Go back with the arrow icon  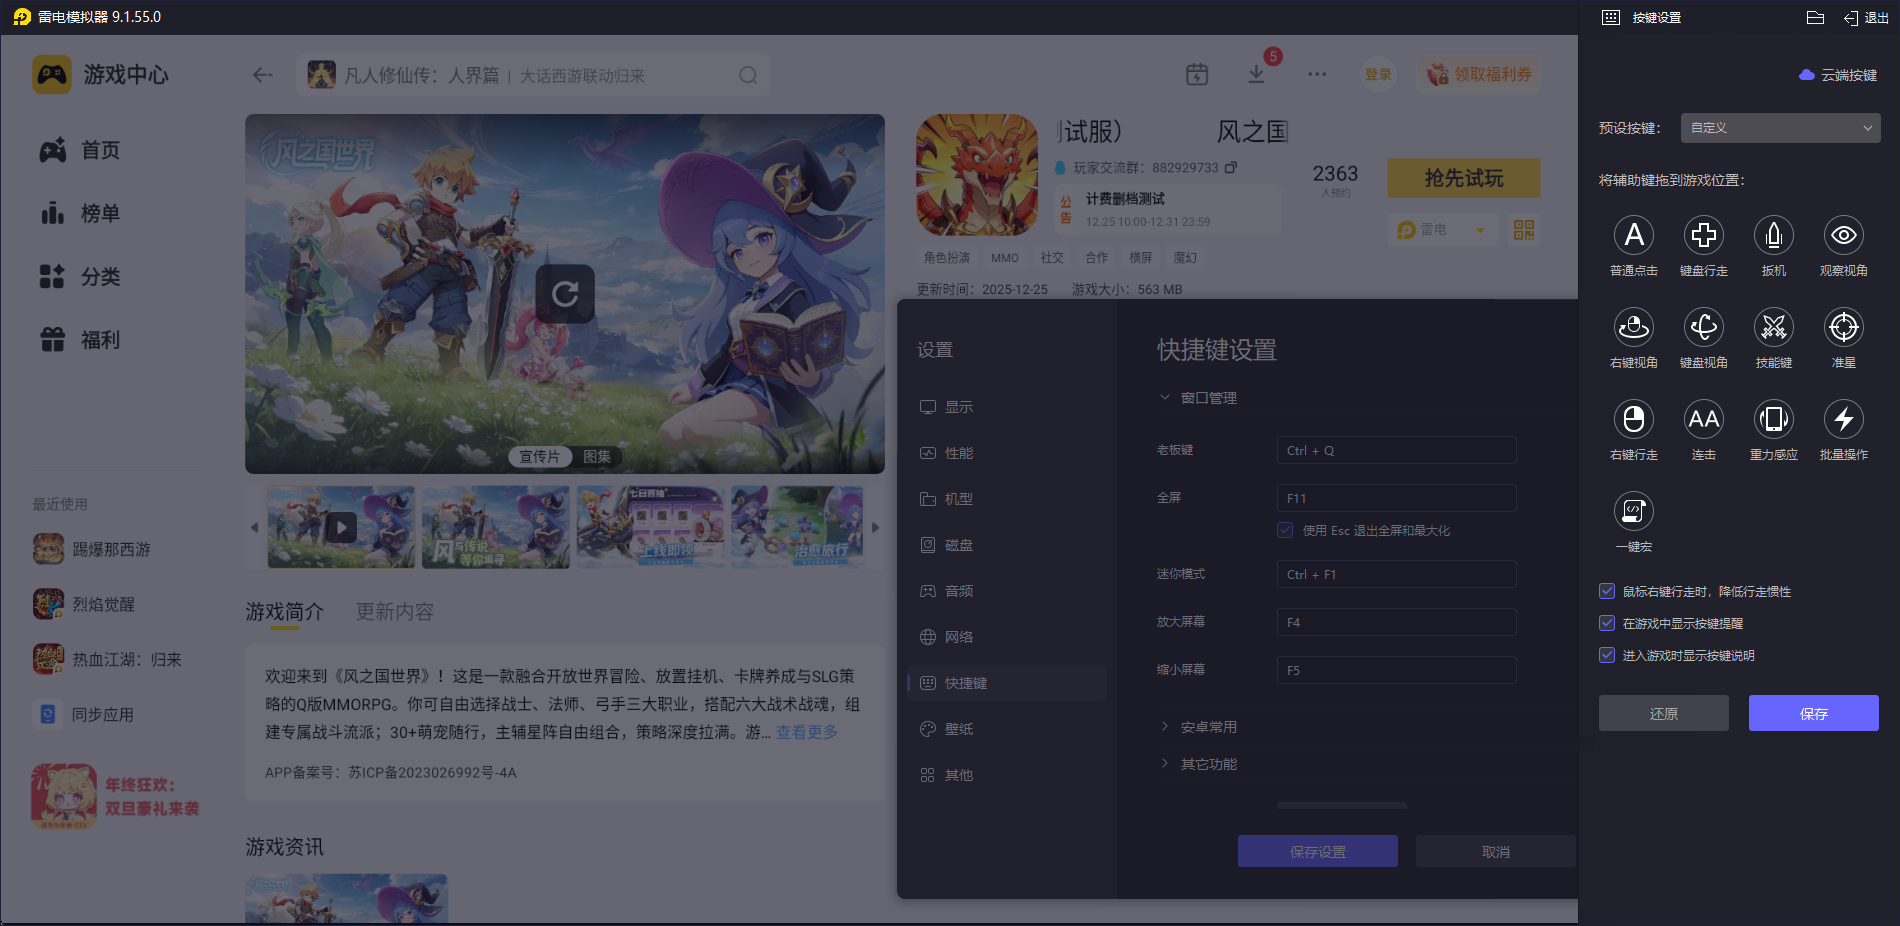pos(263,75)
